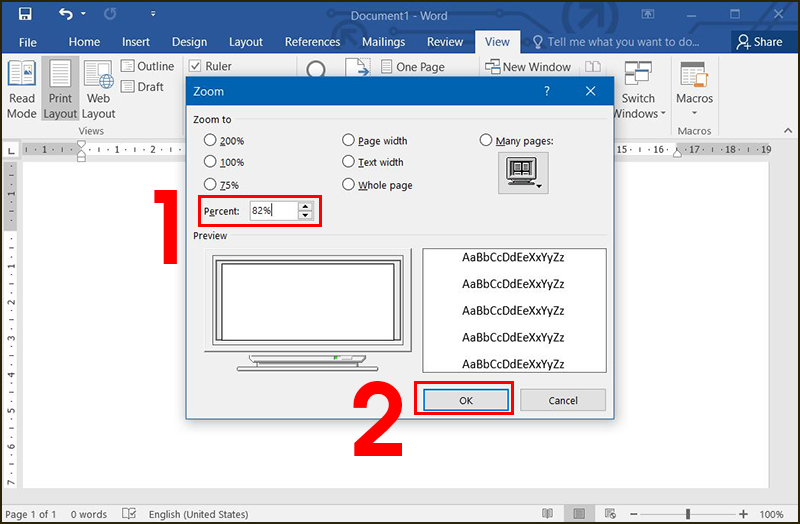800x524 pixels.
Task: Click the Share button
Action: coord(760,42)
